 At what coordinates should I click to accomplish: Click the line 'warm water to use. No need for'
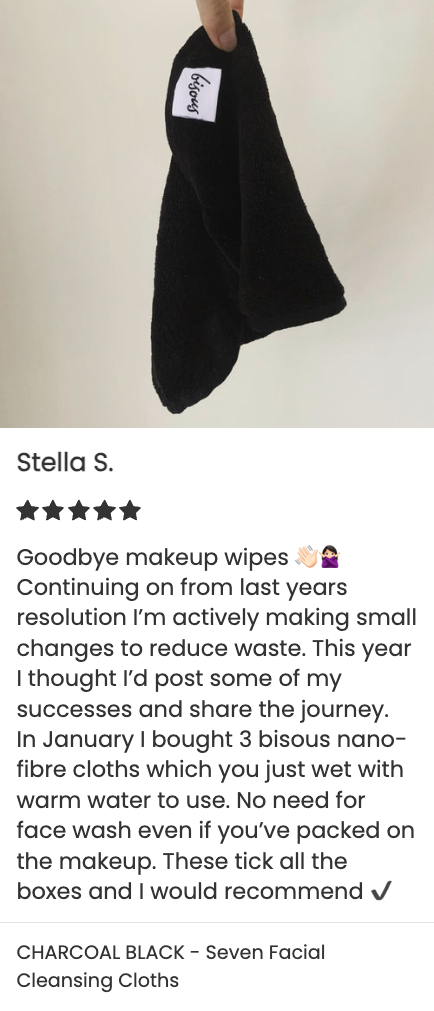coord(191,800)
